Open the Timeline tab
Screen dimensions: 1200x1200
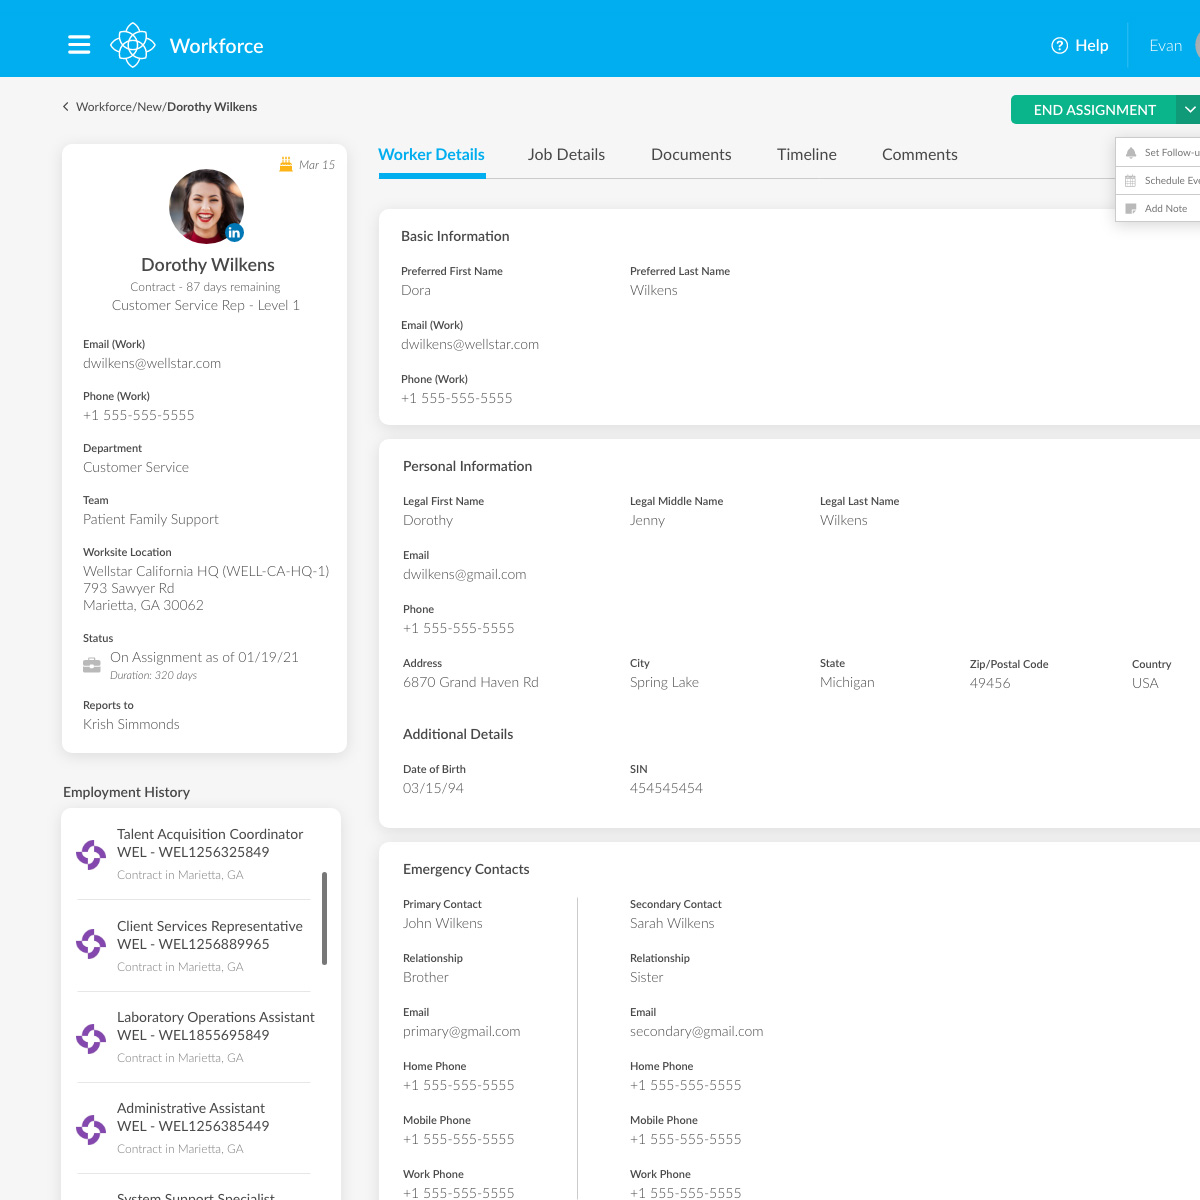coord(807,155)
